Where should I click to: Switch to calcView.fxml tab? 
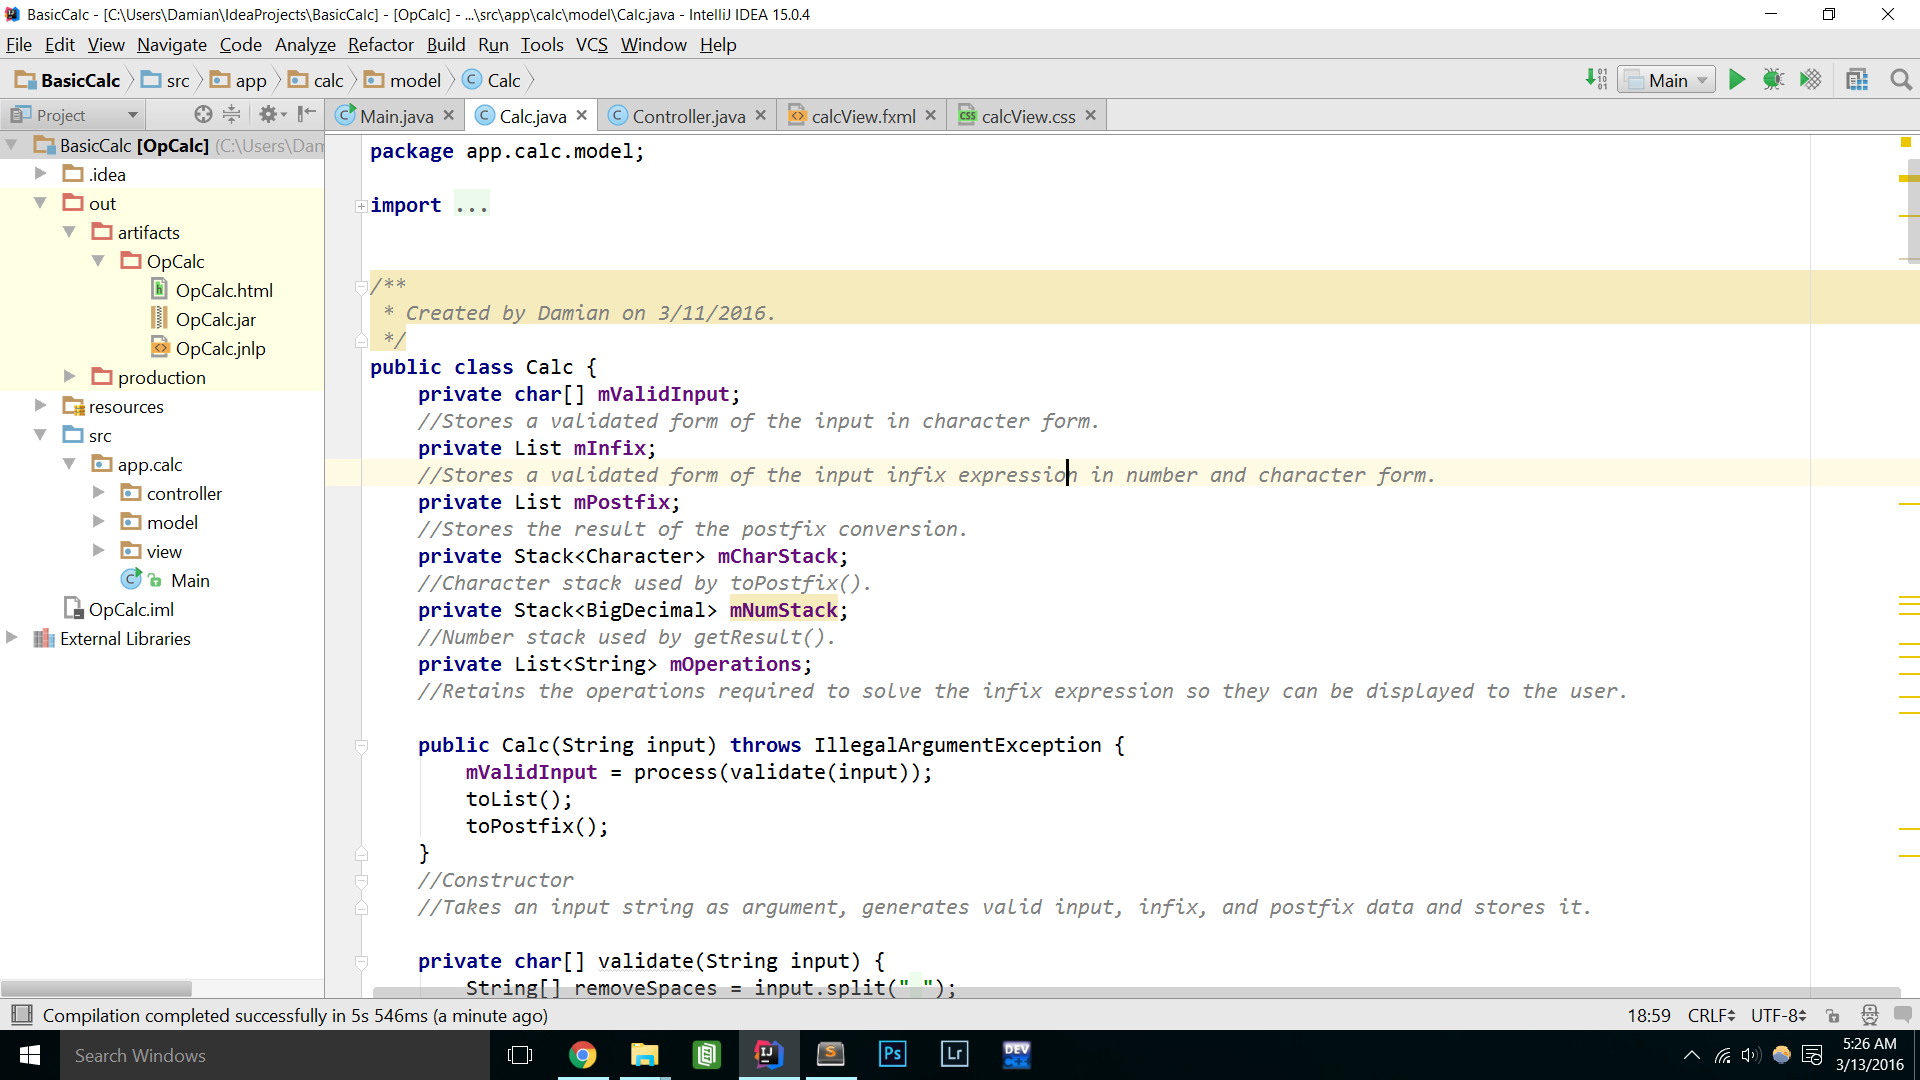(x=856, y=115)
